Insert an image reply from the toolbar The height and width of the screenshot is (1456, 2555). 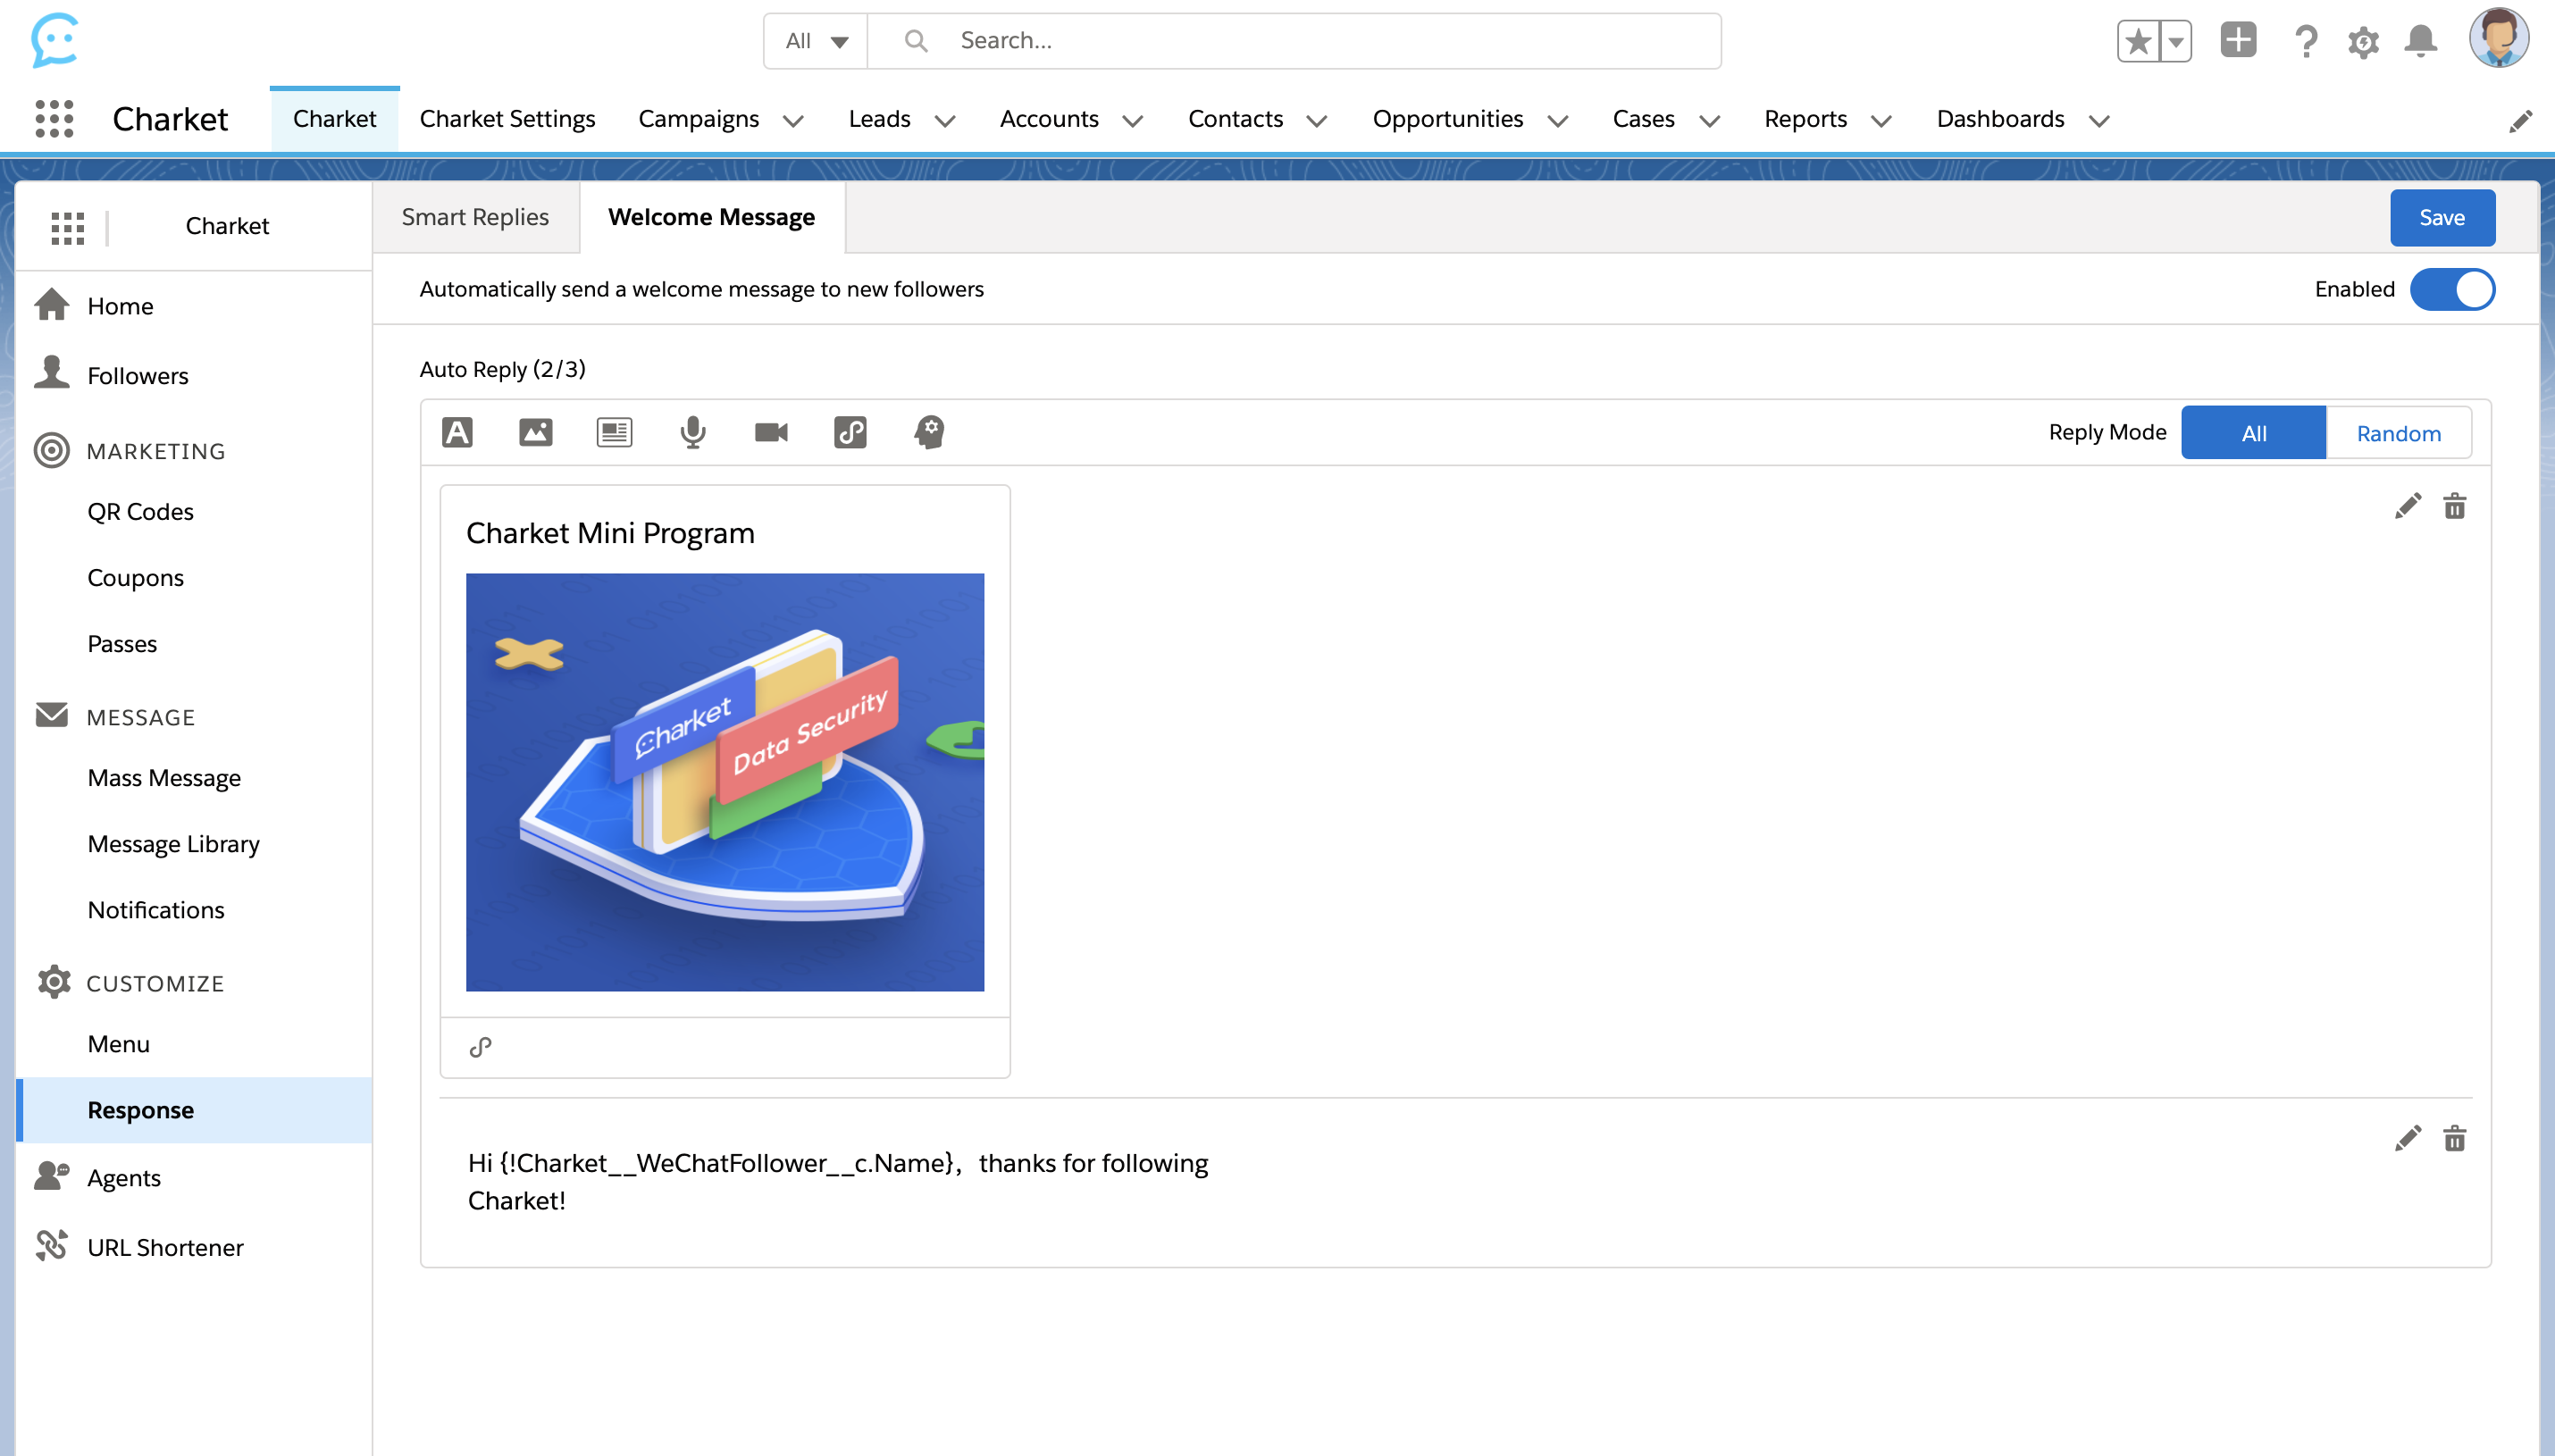pyautogui.click(x=535, y=432)
